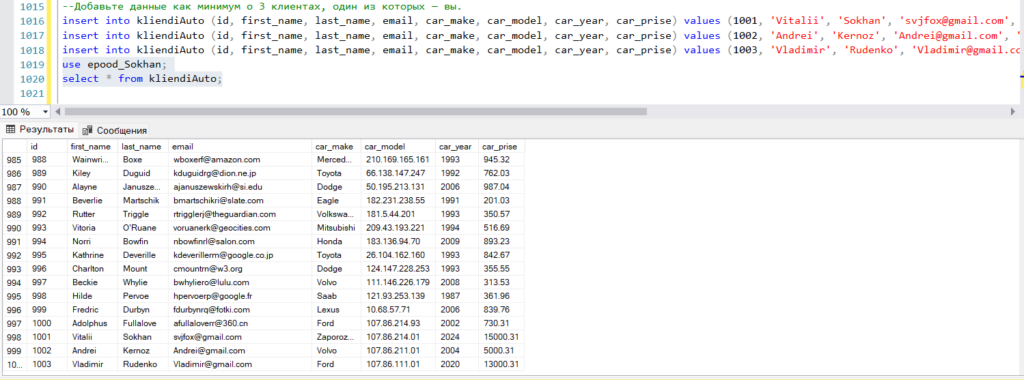Click last name cell Pervoe
This screenshot has width=1024, height=380.
pos(143,296)
